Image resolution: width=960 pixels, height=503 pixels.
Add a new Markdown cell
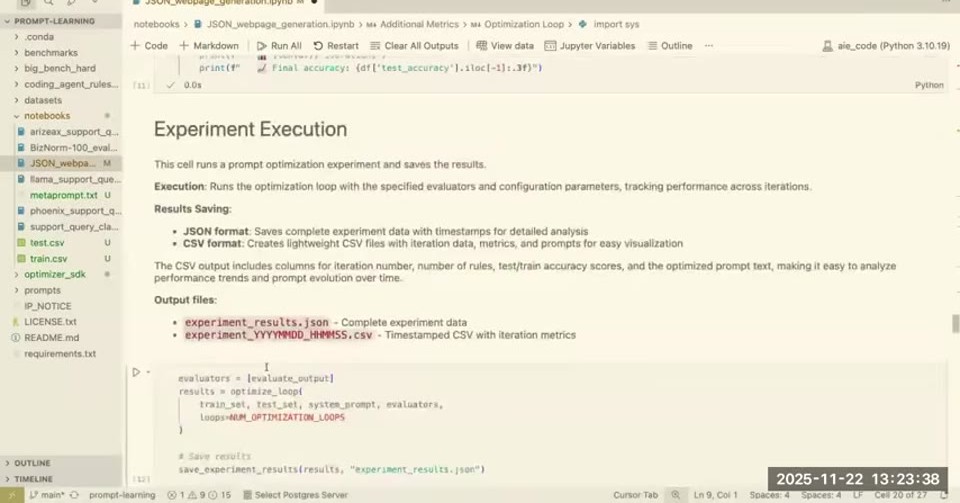click(x=209, y=46)
